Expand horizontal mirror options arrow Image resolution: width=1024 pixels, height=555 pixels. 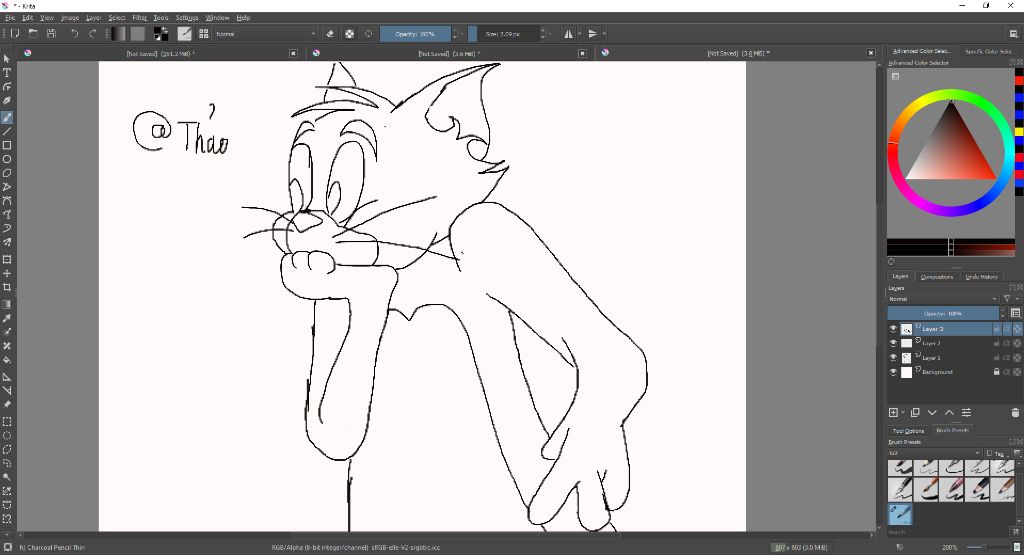click(x=579, y=33)
